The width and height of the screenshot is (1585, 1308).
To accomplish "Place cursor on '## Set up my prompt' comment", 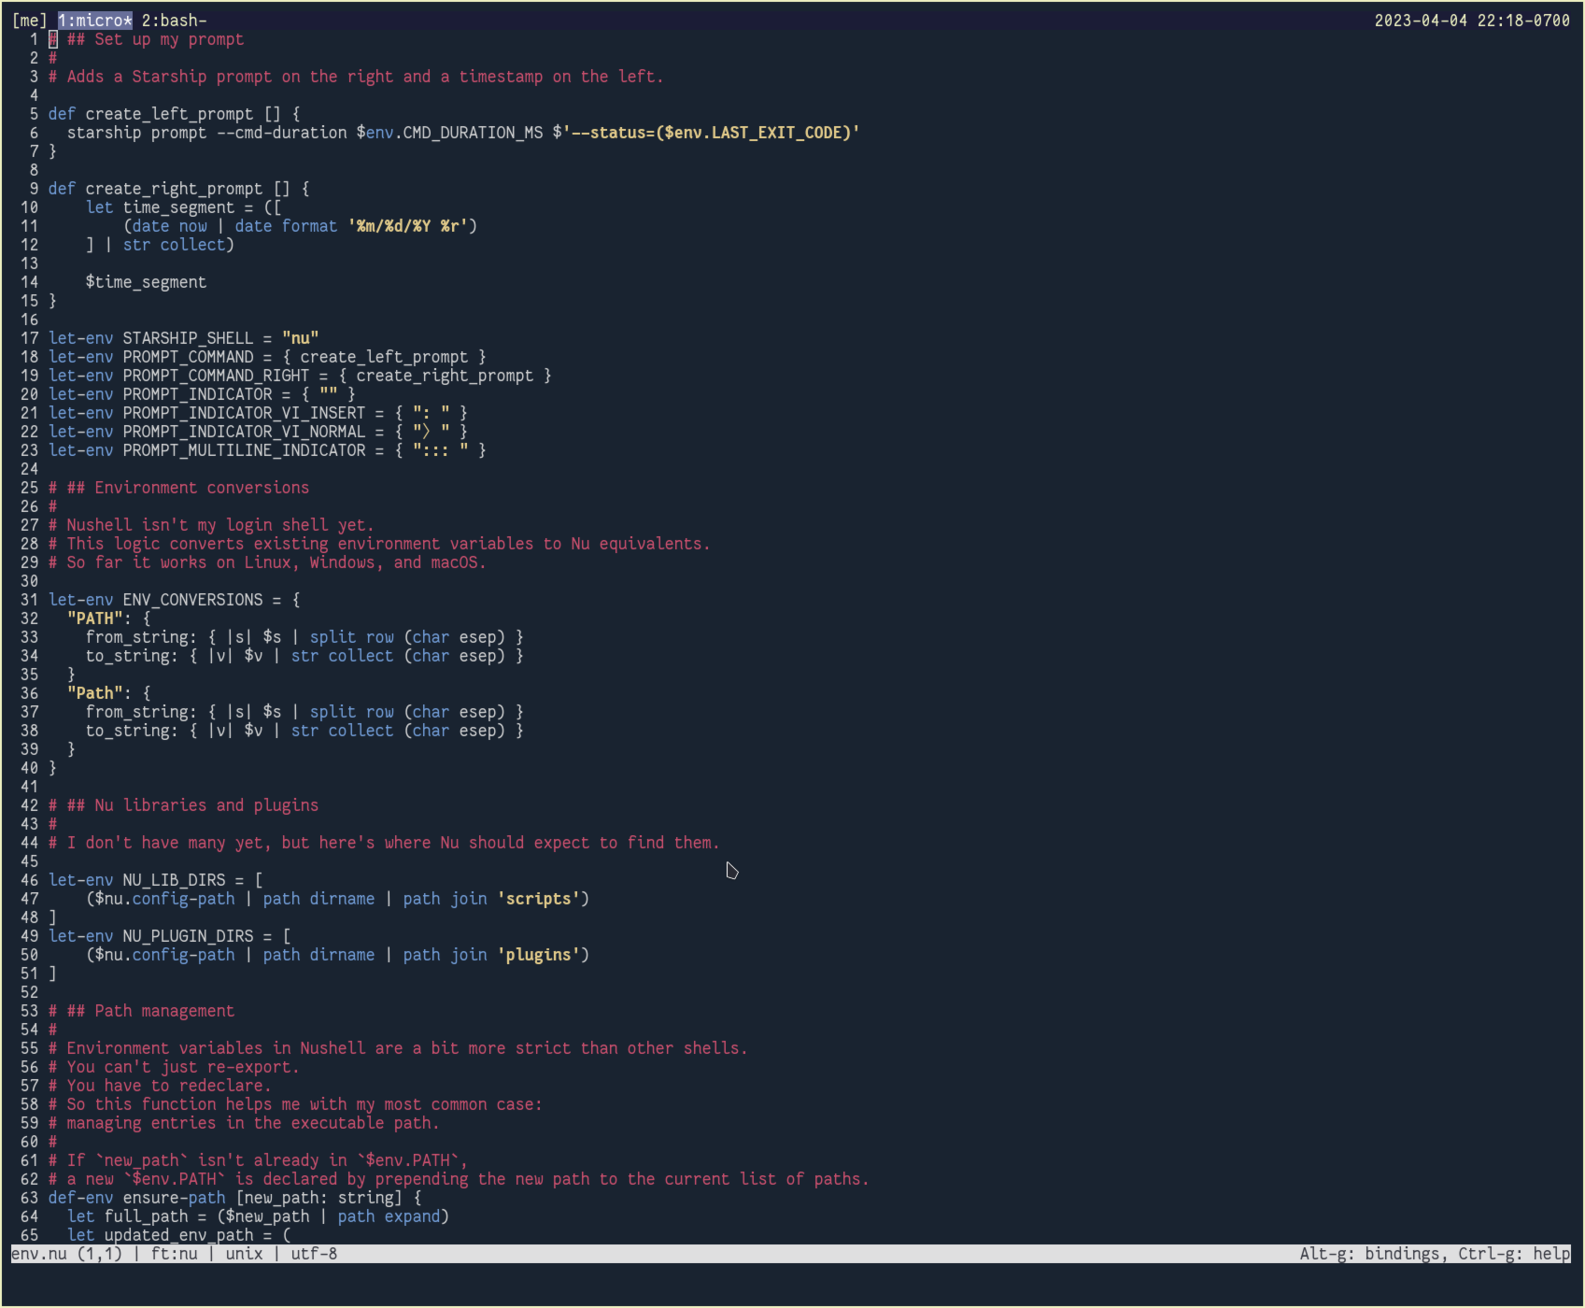I will (x=155, y=39).
